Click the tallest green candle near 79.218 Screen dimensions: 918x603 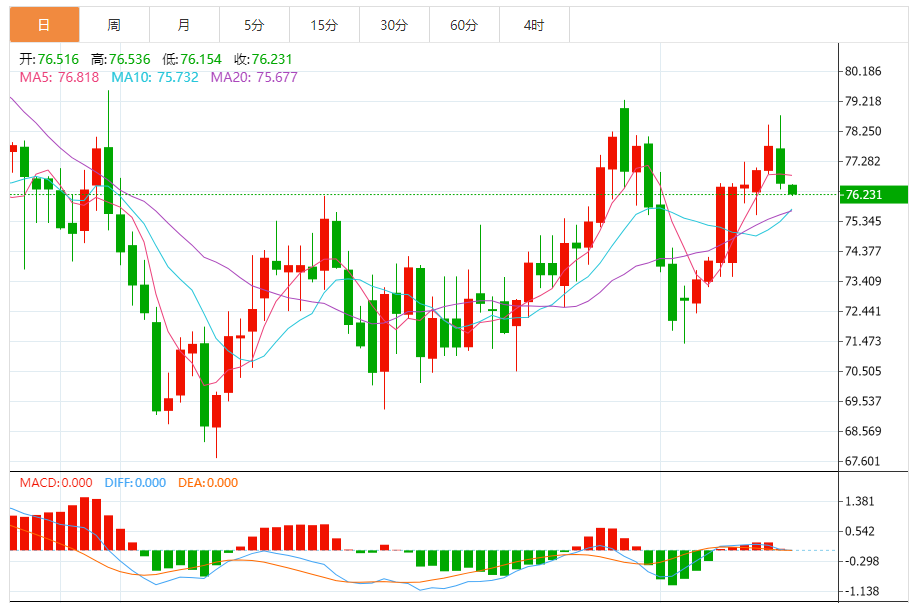pos(625,140)
